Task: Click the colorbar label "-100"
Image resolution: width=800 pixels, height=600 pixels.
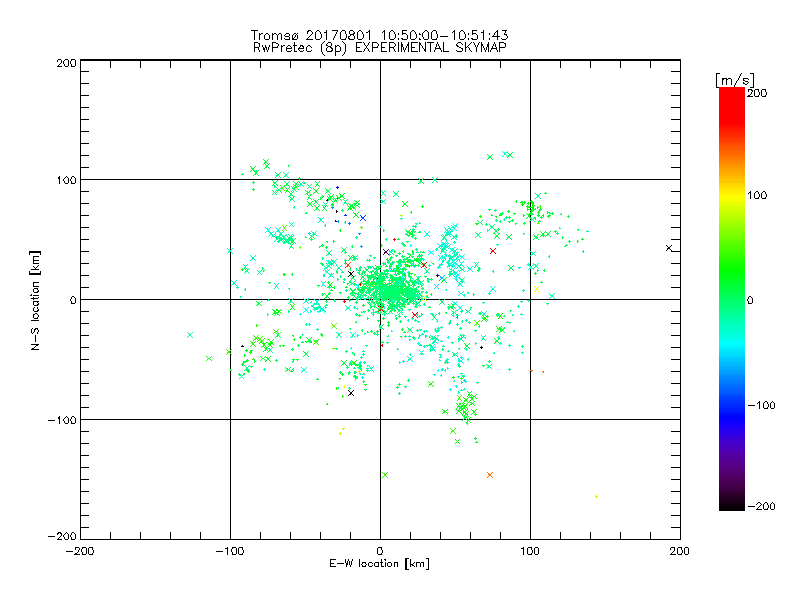Action: coord(761,406)
